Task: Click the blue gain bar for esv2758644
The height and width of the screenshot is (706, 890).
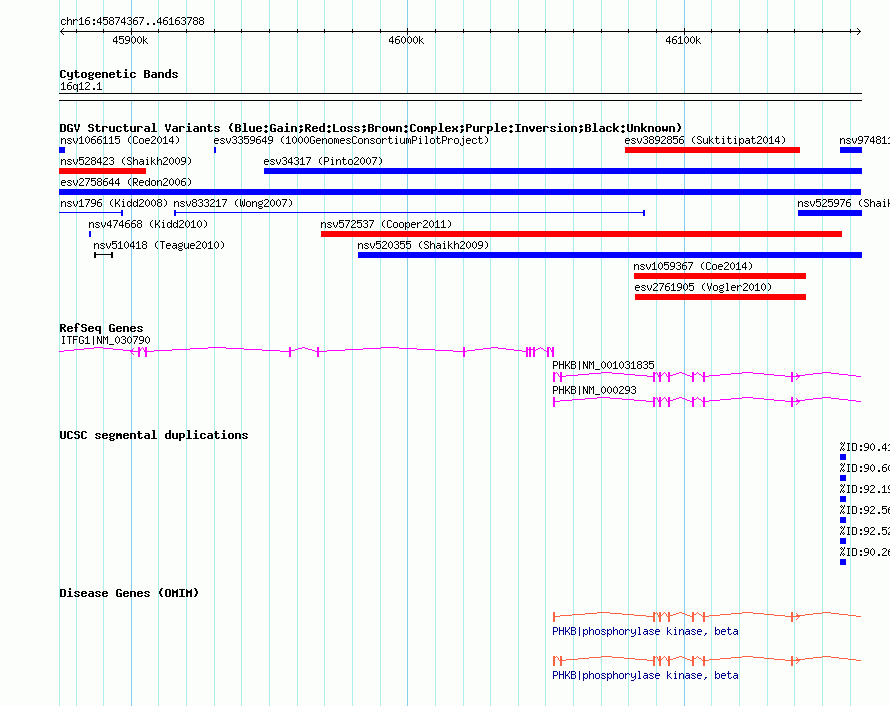Action: click(x=460, y=192)
